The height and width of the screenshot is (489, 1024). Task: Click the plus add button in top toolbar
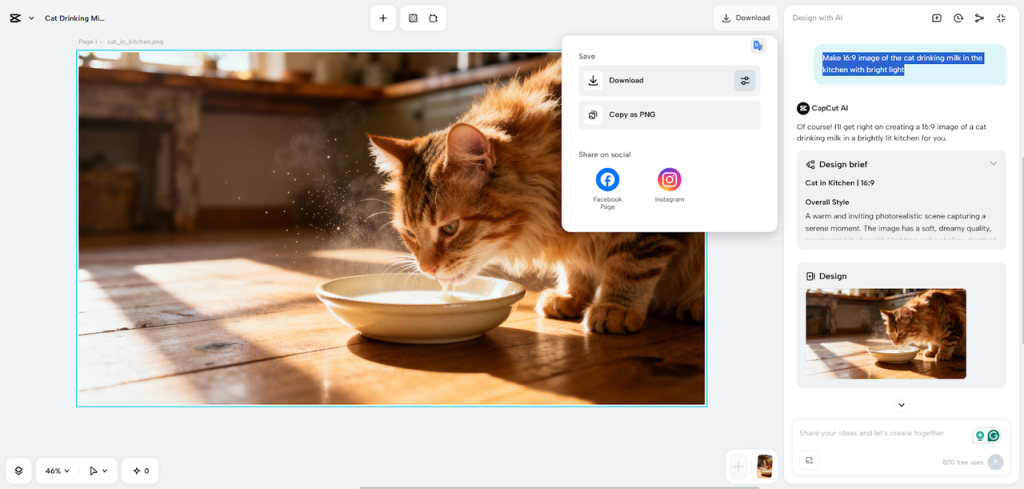383,18
